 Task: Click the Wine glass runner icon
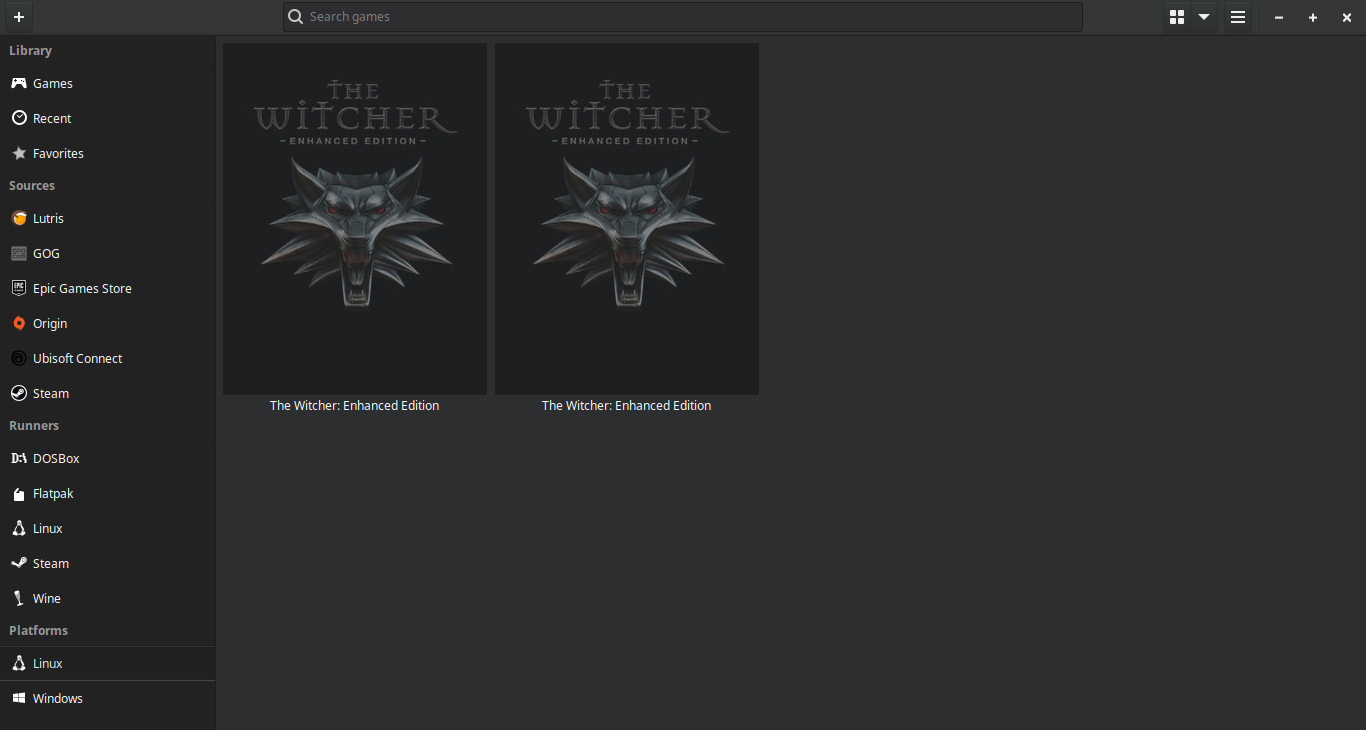click(19, 598)
